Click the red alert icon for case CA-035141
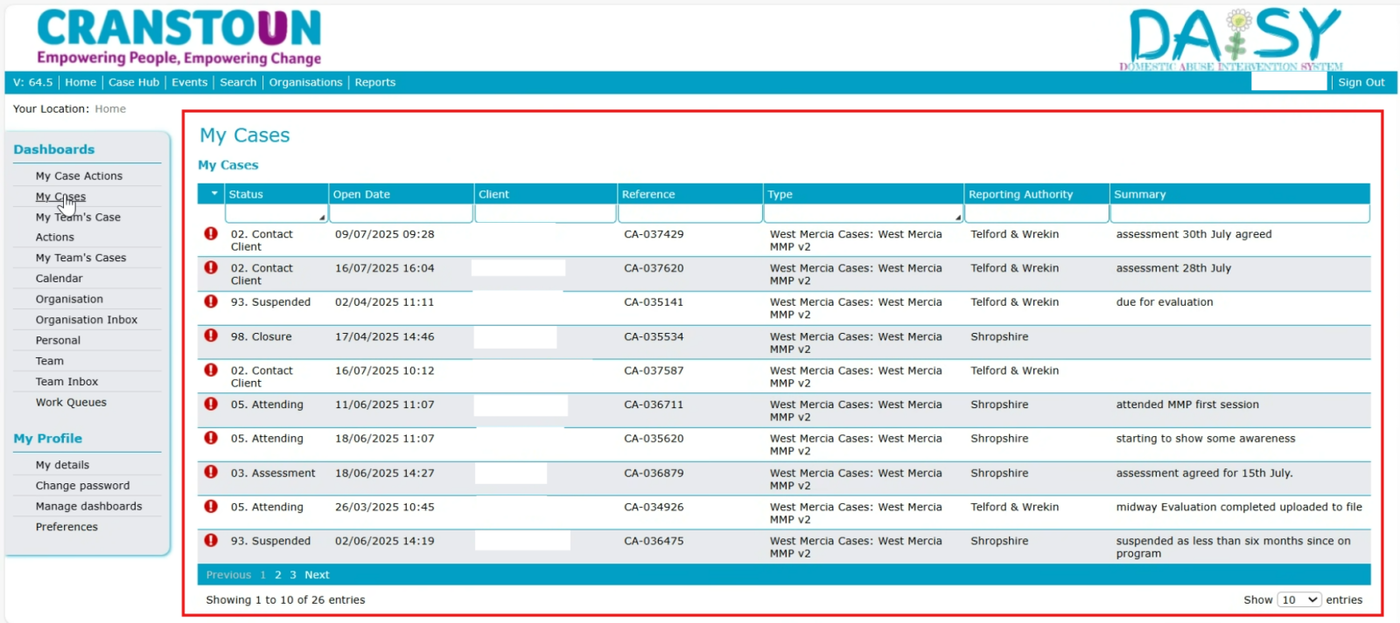This screenshot has width=1400, height=623. pos(211,302)
